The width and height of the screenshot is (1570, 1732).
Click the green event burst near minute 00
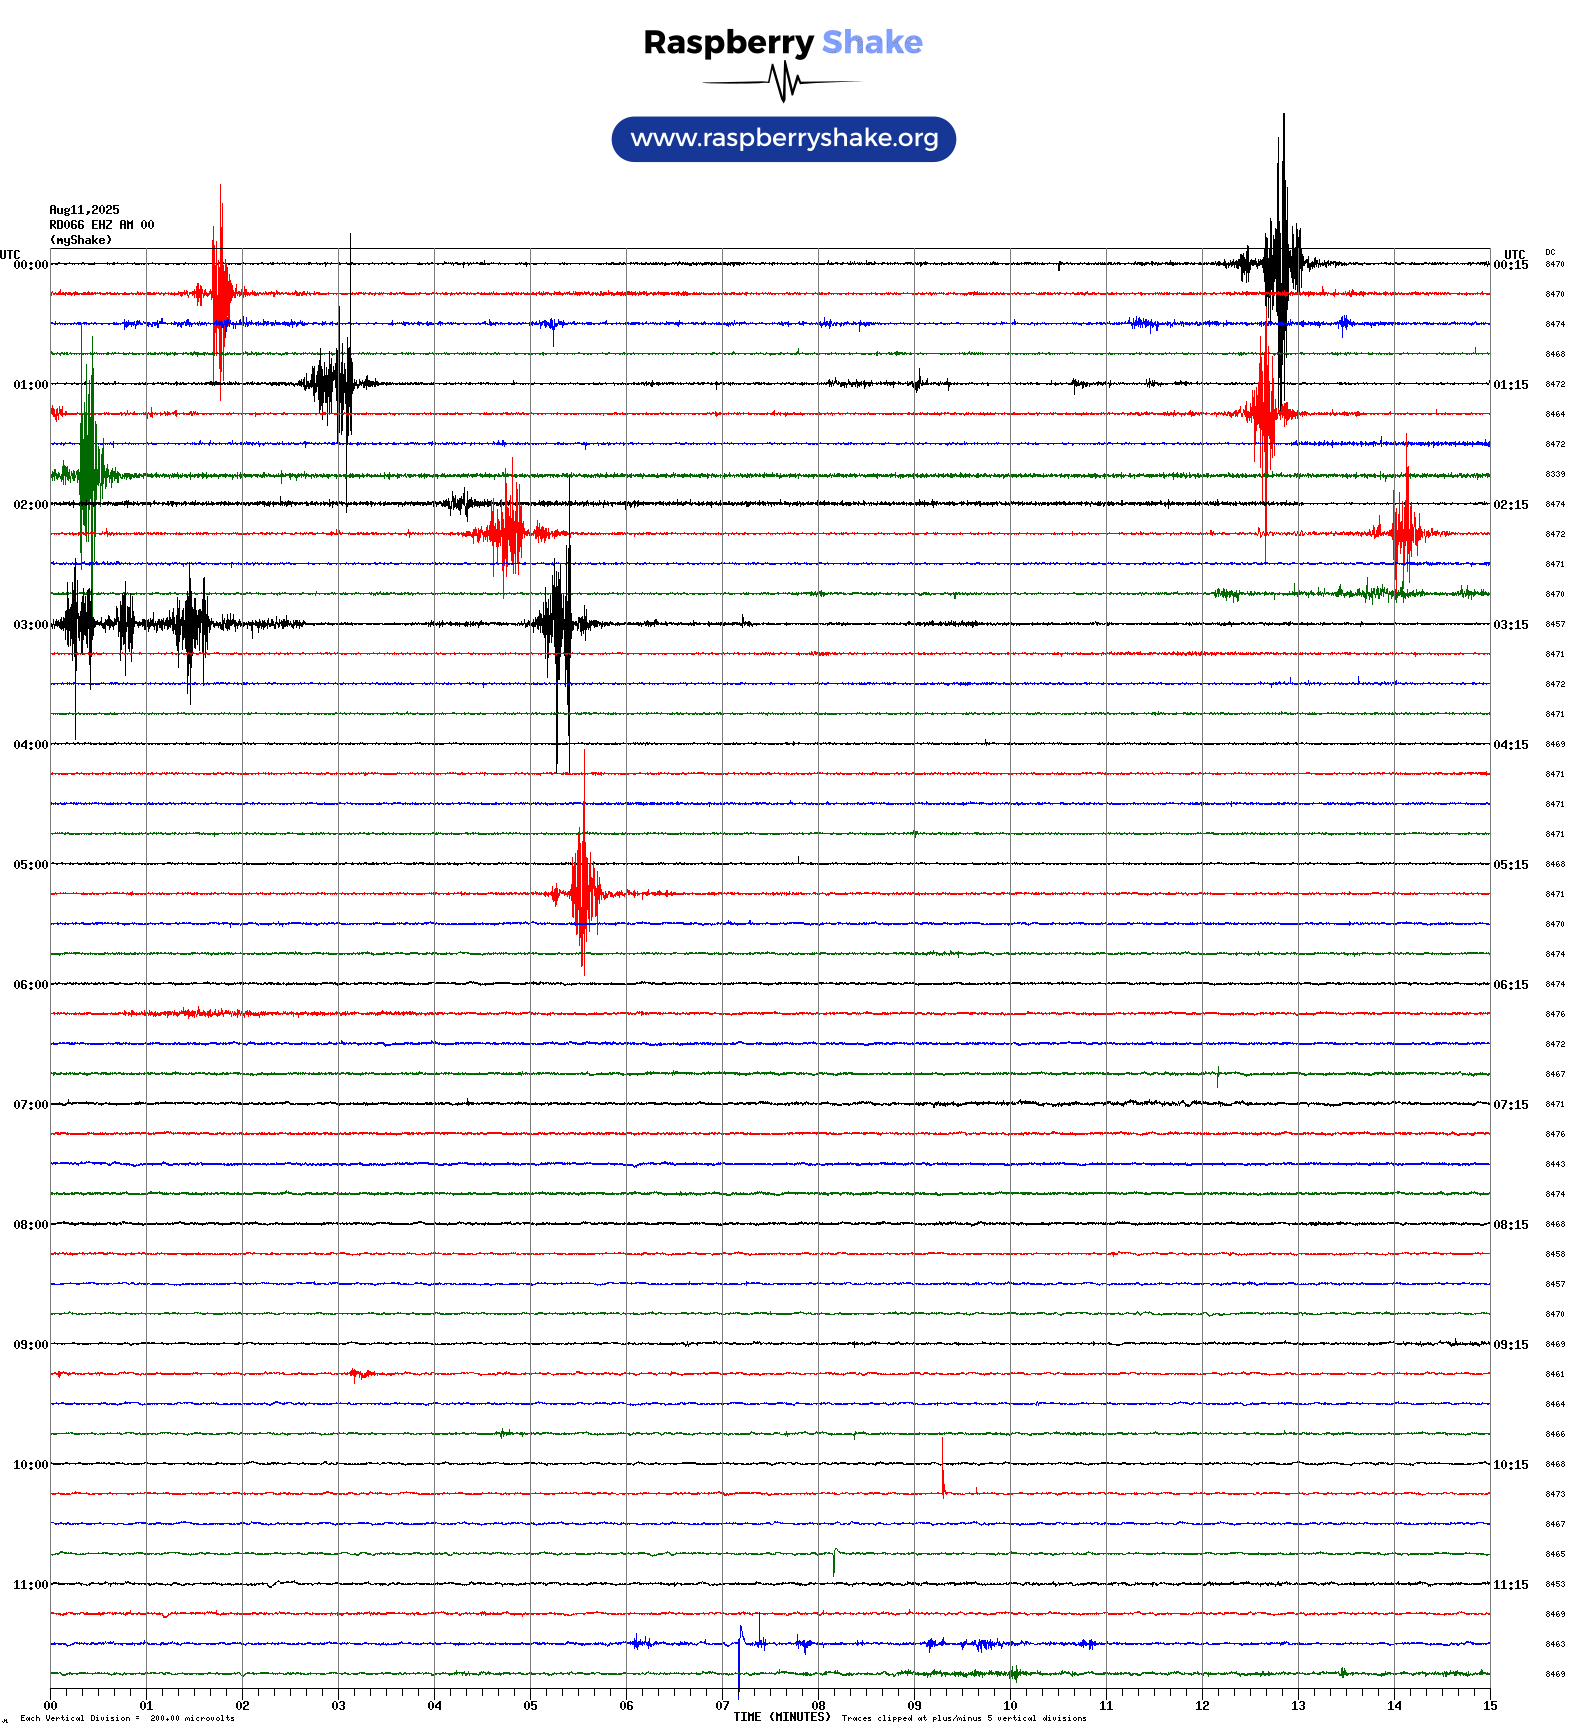point(89,474)
